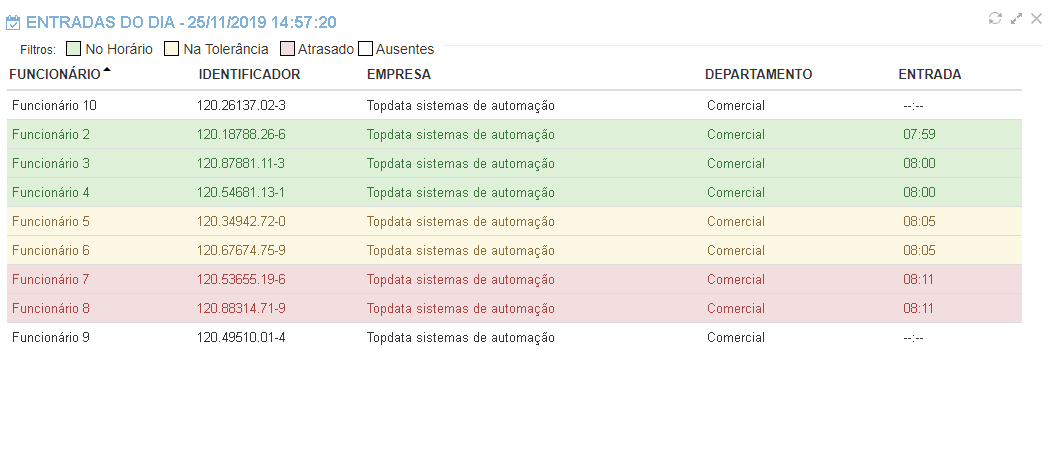Screen dimensions: 1055x460
Task: Close the Entradas do Dia panel
Action: [x=1036, y=18]
